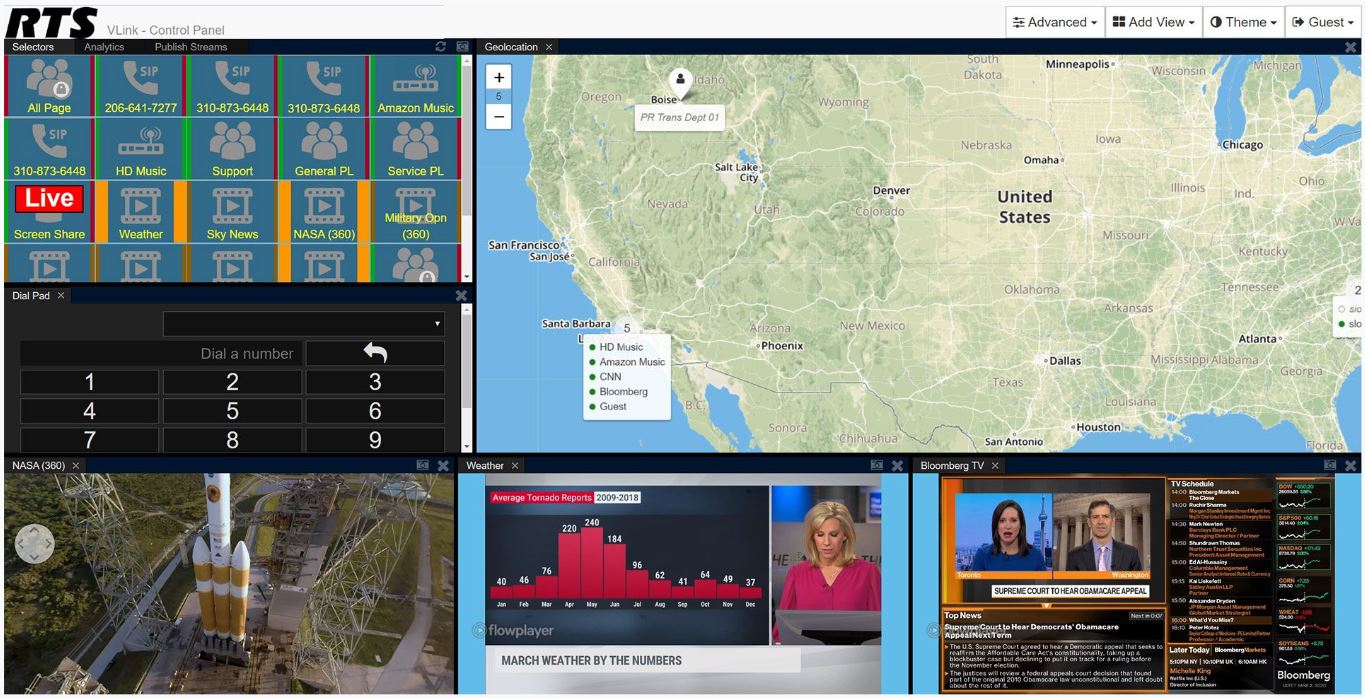
Task: Toggle the Support party line selector
Action: pyautogui.click(x=232, y=149)
